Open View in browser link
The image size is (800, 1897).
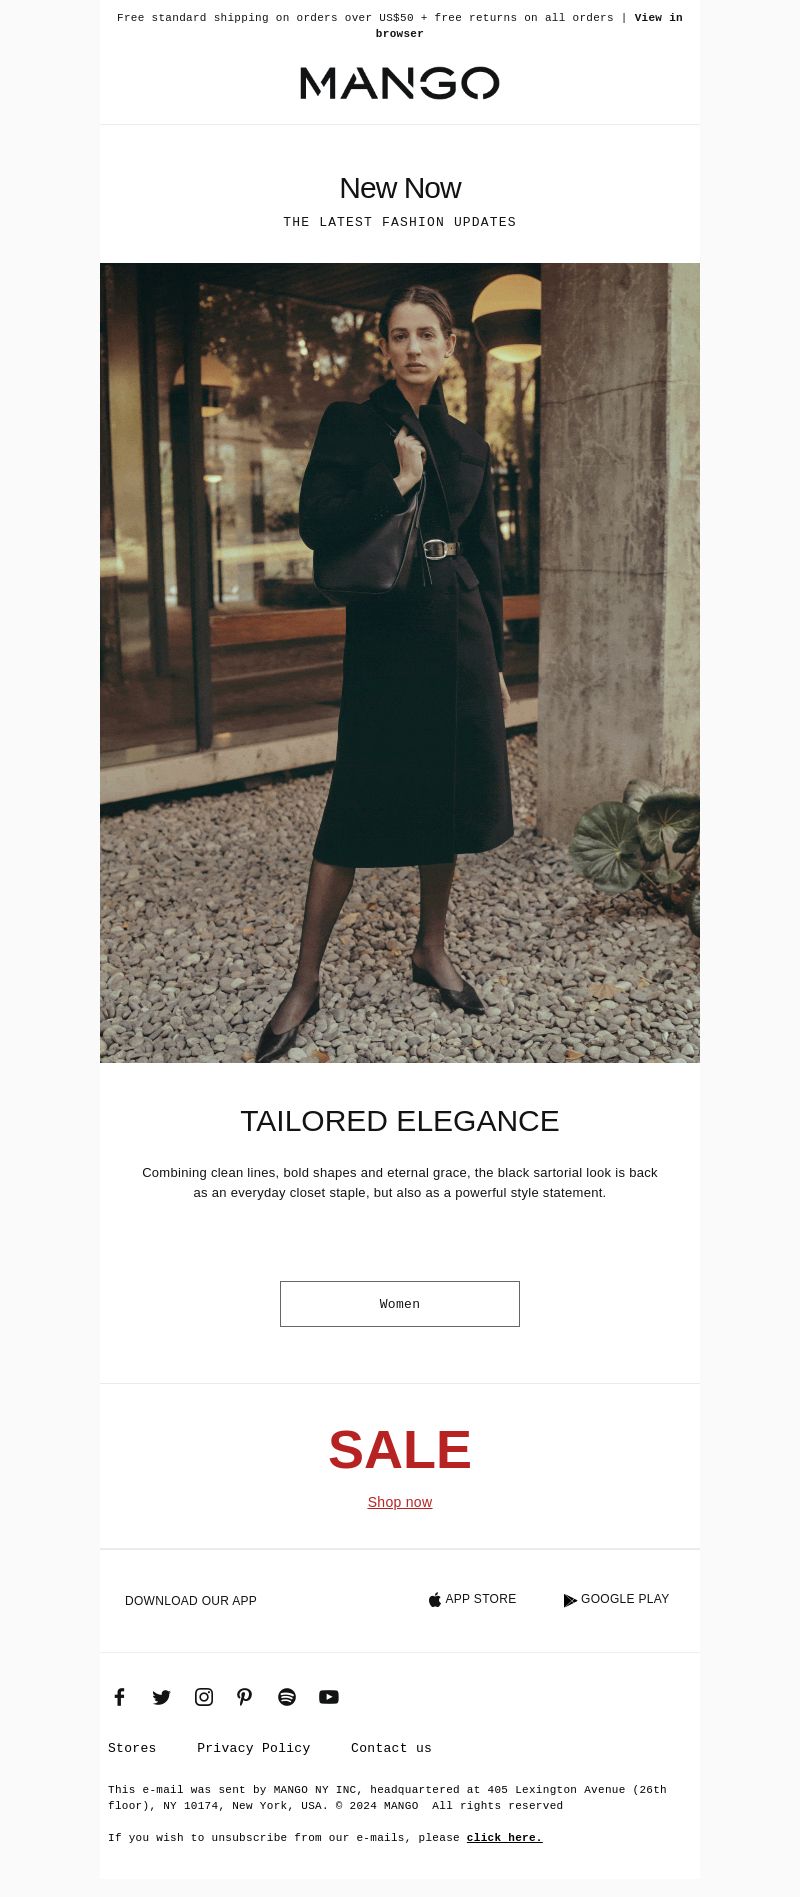(x=529, y=26)
